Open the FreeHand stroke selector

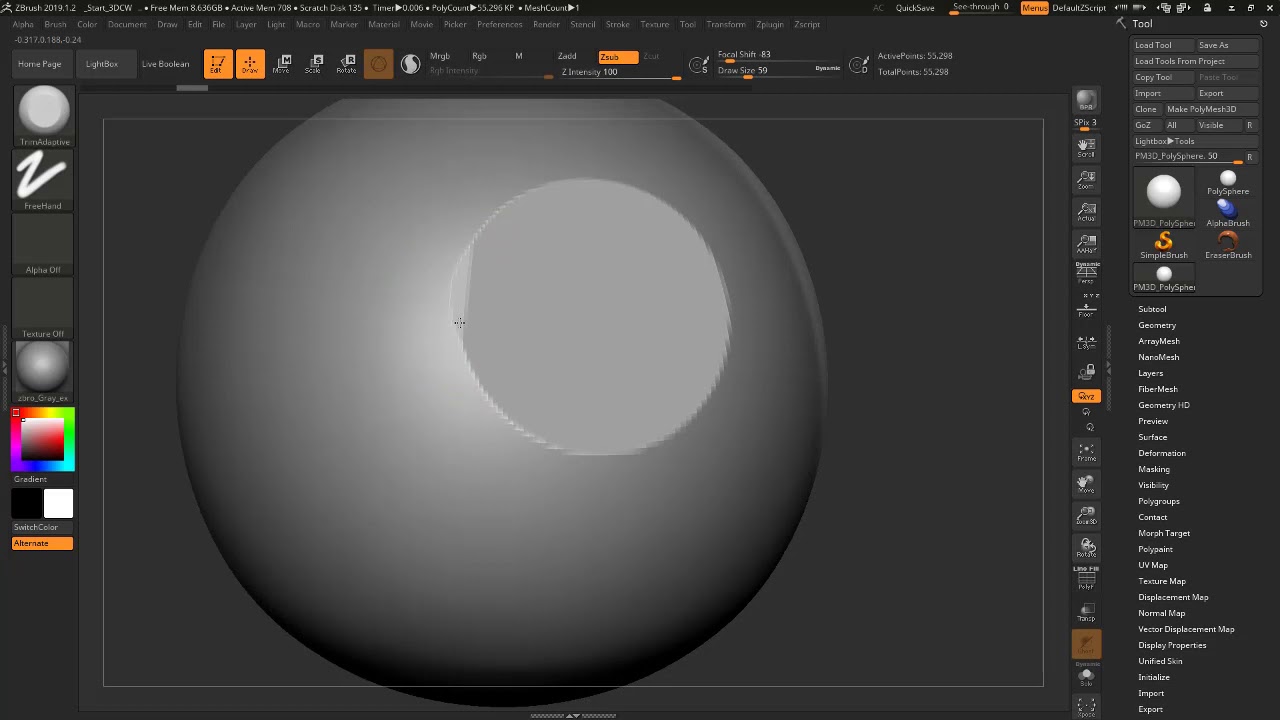click(43, 180)
